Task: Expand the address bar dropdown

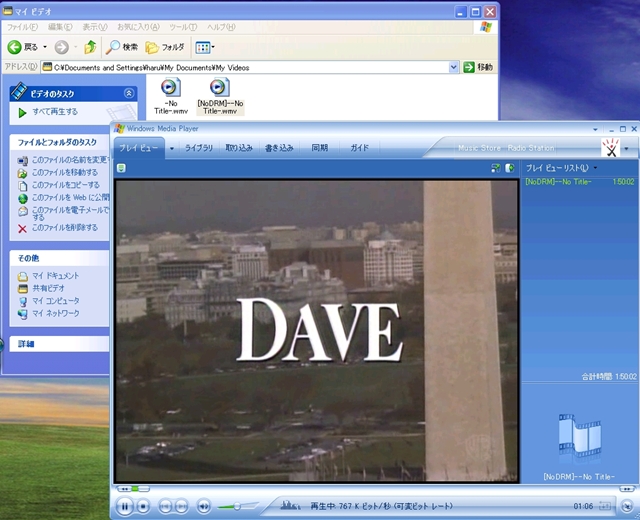Action: (453, 67)
